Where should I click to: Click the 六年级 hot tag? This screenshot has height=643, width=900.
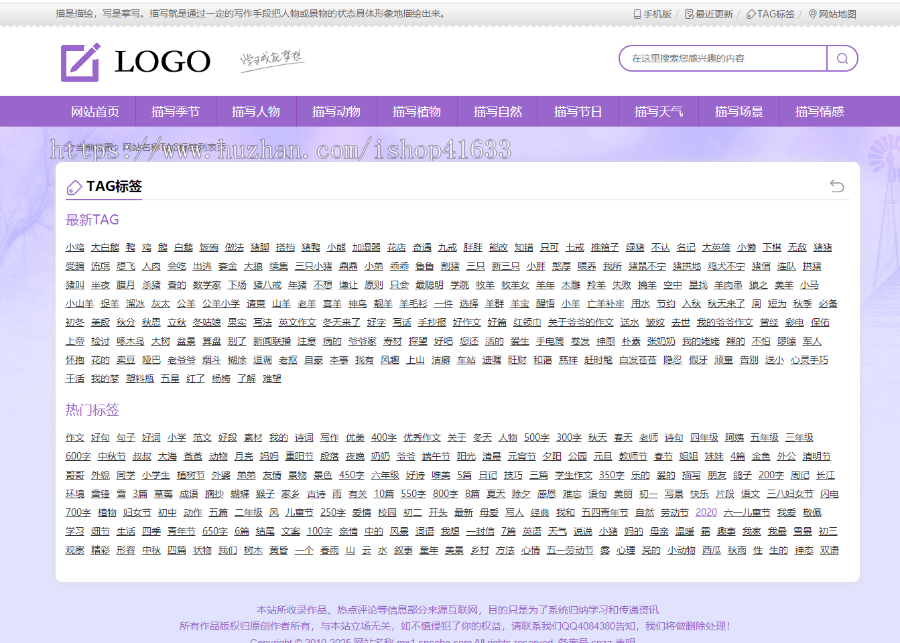click(385, 475)
